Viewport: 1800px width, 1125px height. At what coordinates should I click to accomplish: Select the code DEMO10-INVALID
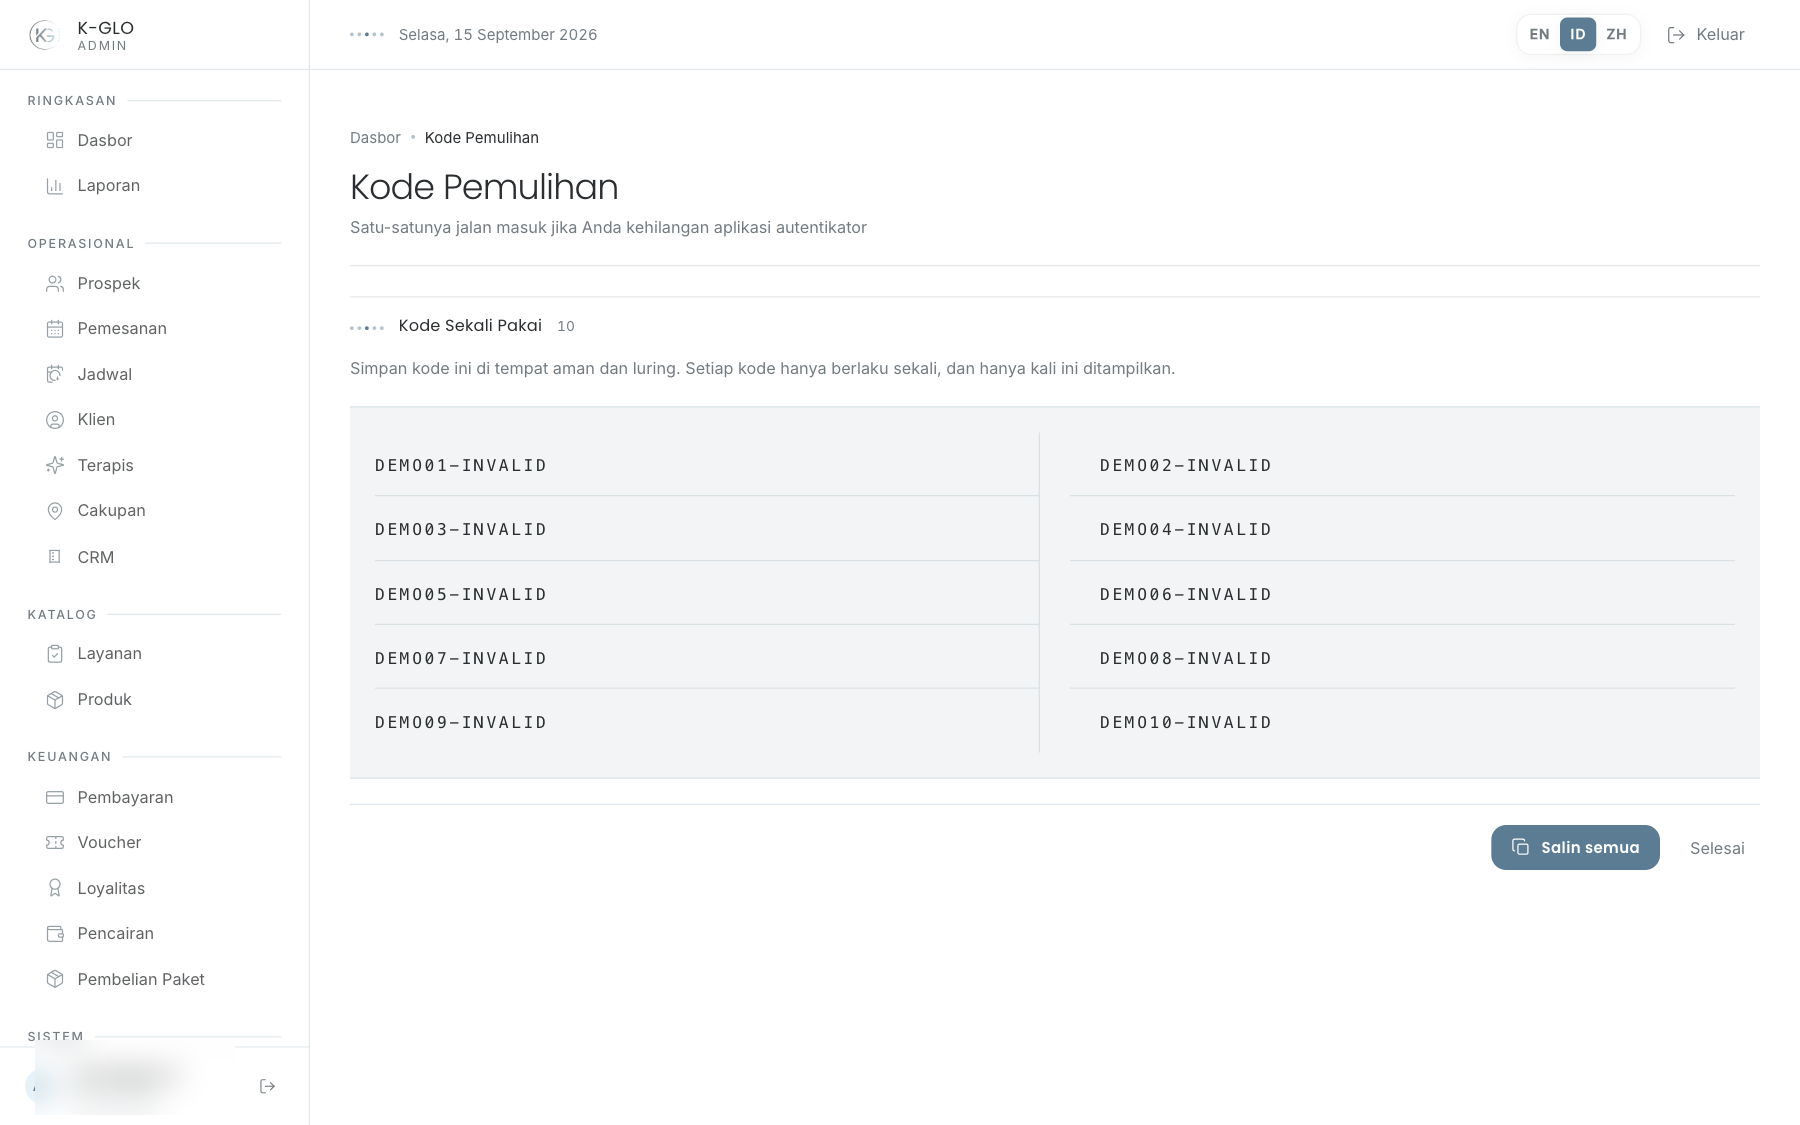tap(1186, 722)
